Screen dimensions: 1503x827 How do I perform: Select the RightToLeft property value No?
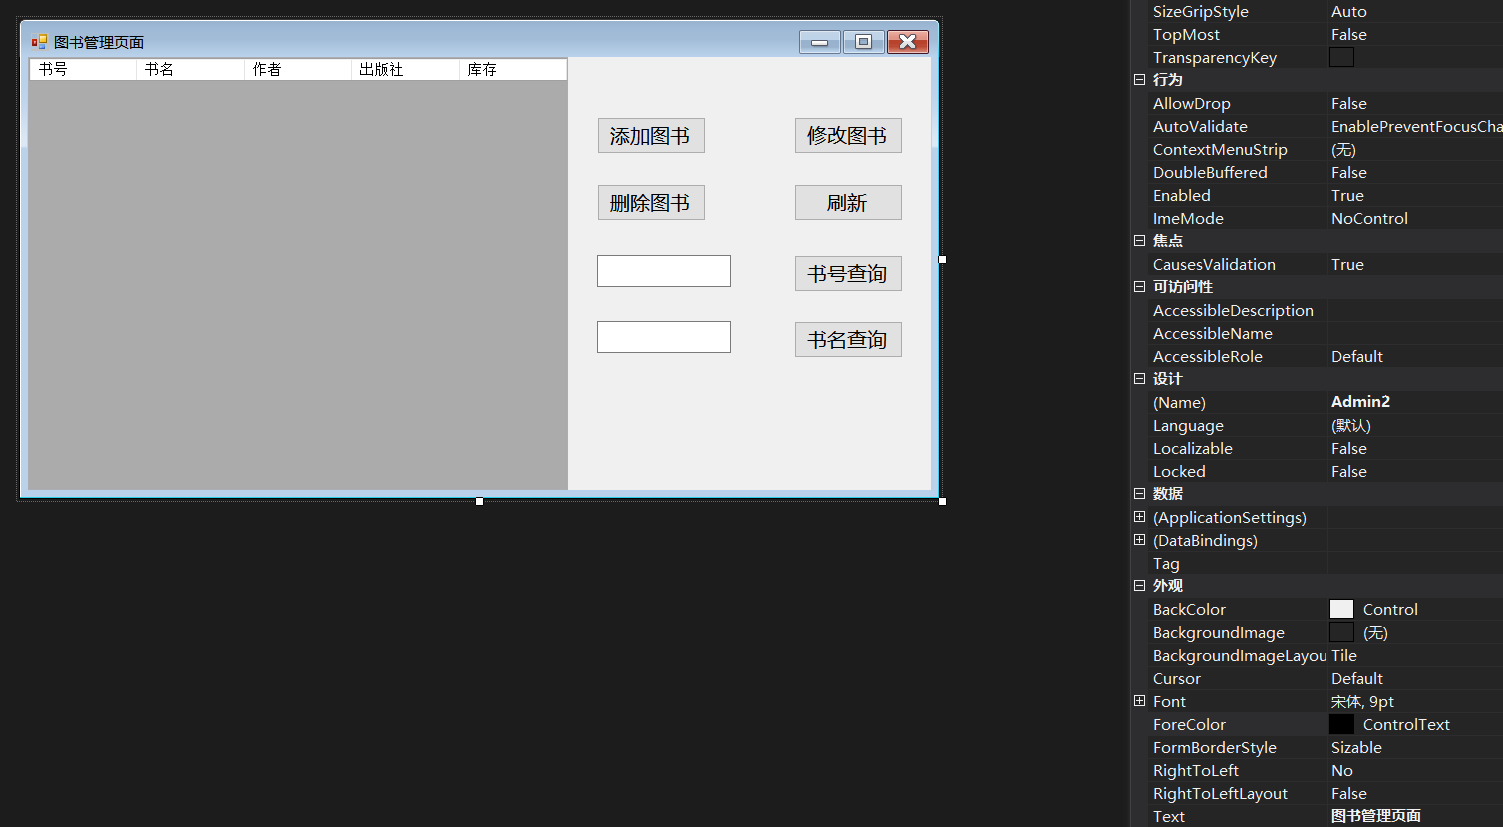[x=1342, y=771]
